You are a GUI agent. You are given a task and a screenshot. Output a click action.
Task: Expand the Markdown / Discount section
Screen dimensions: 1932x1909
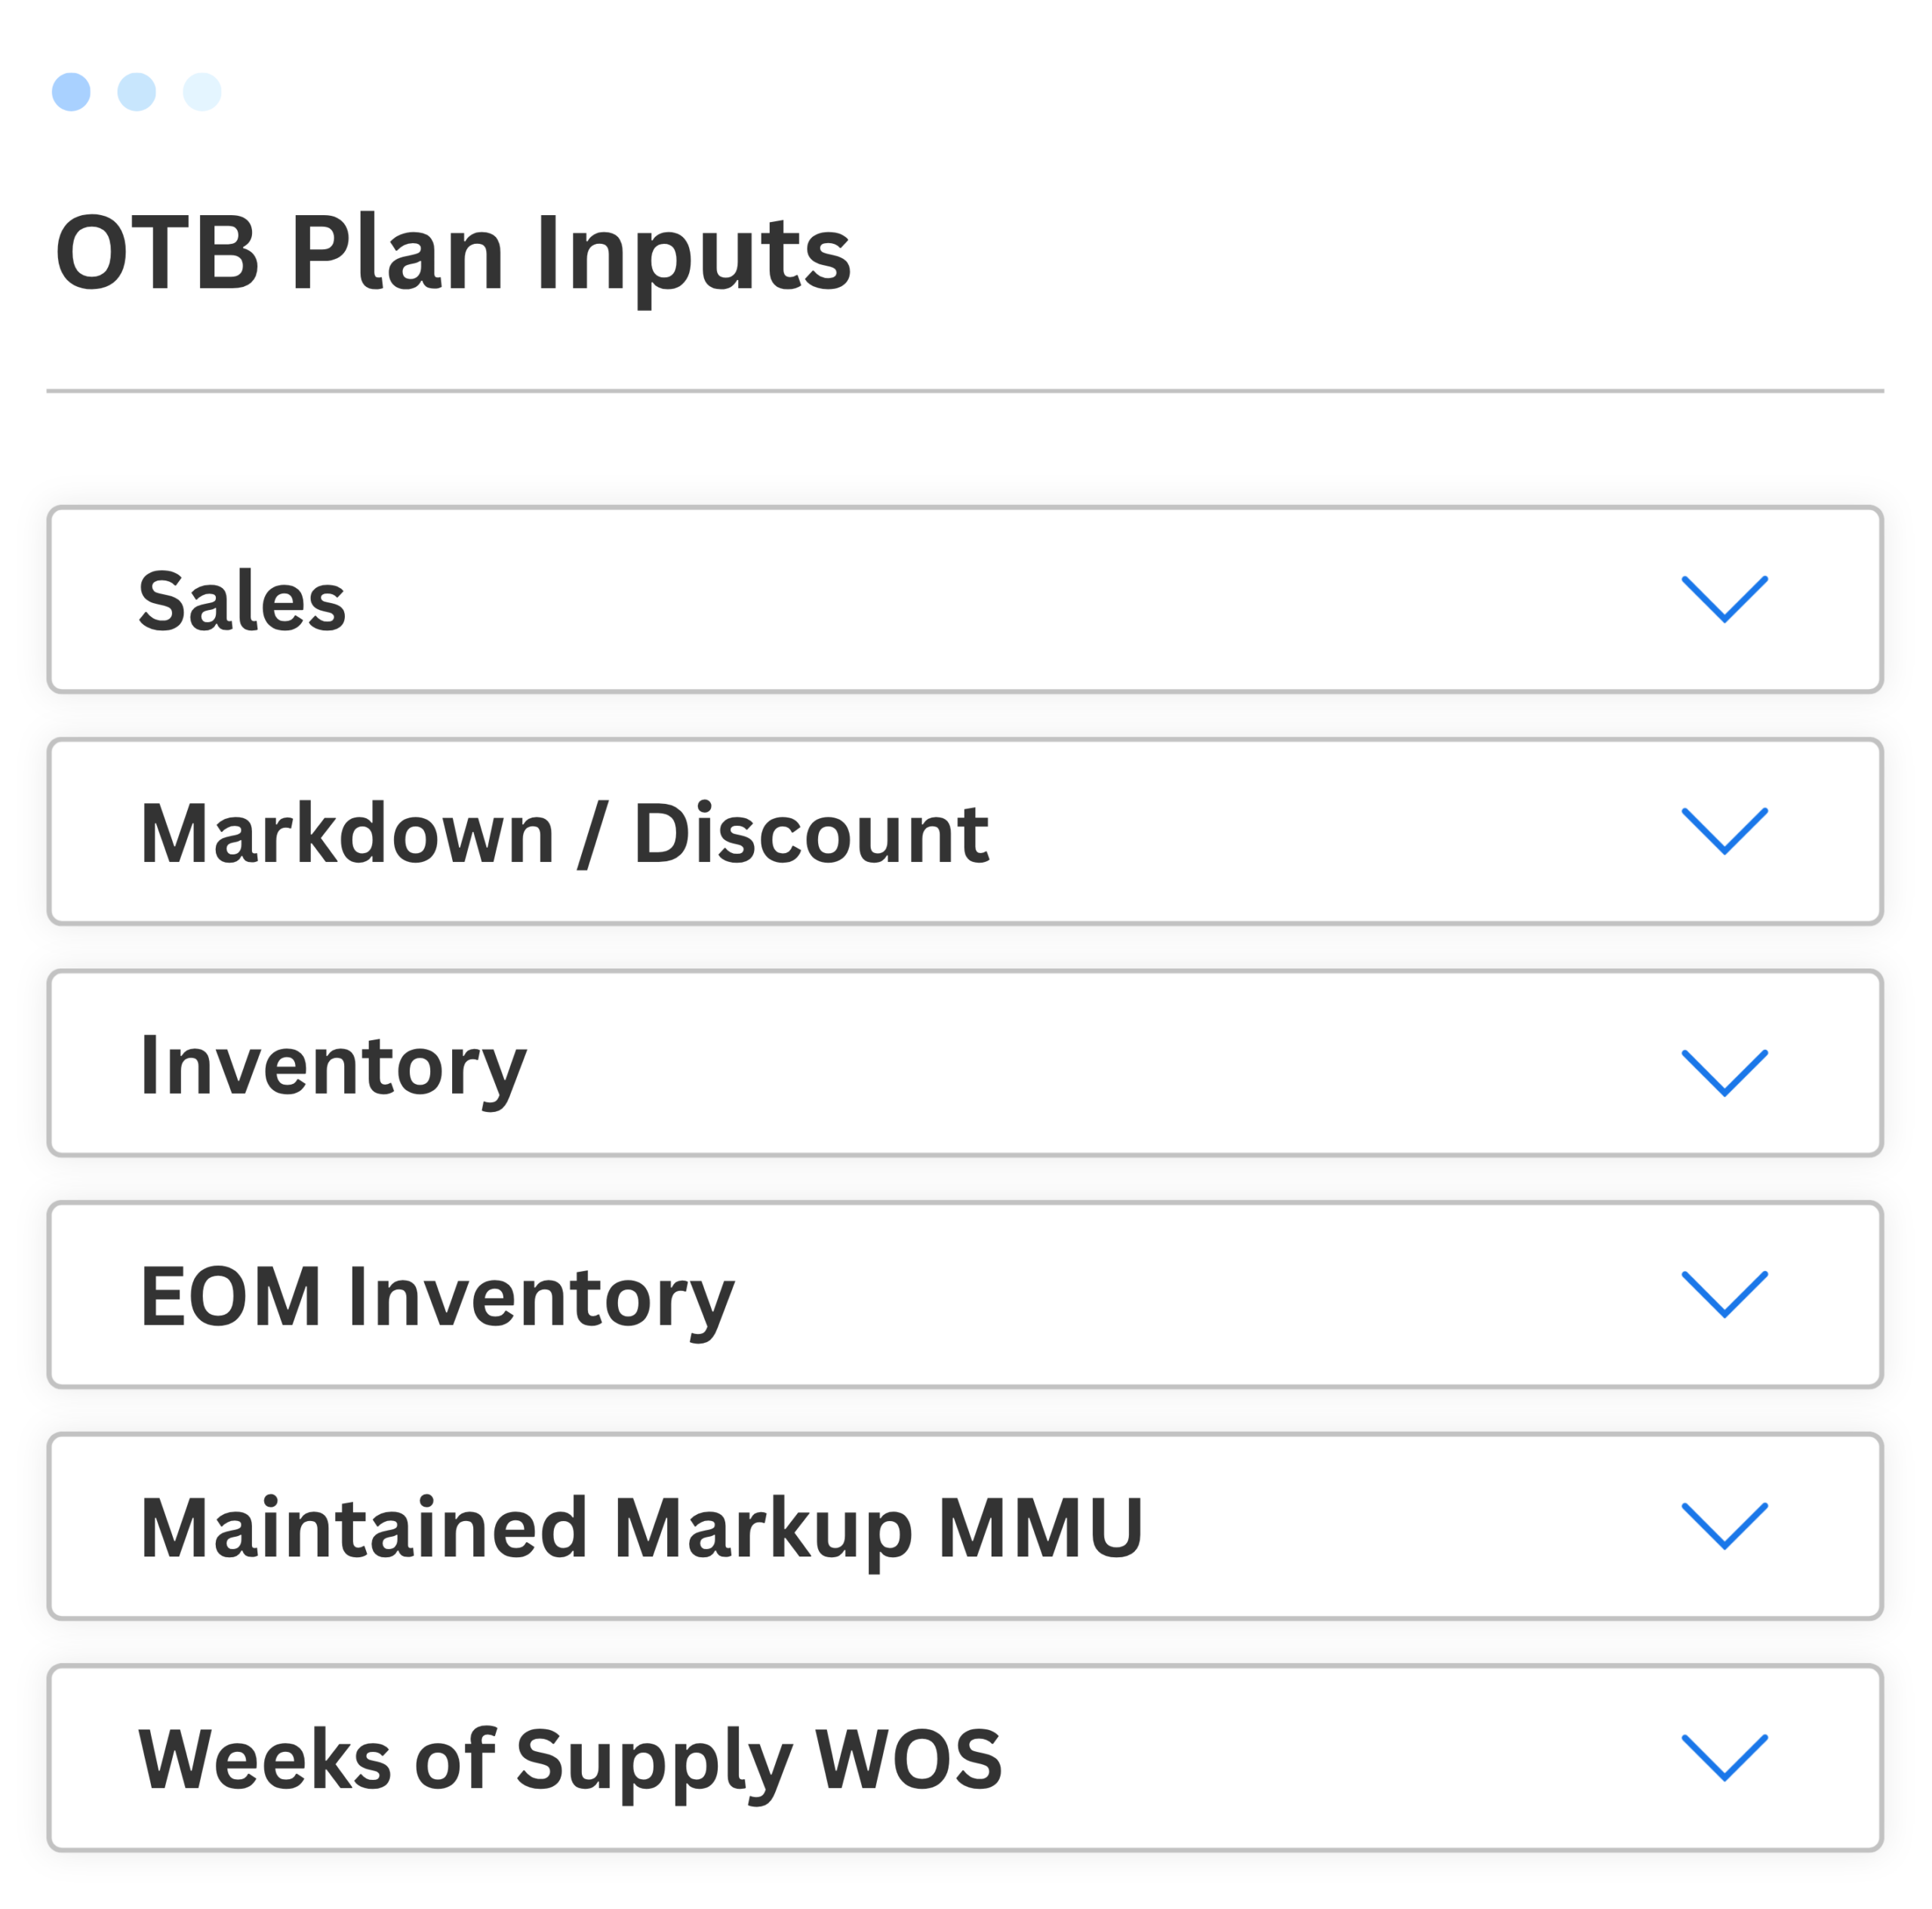tap(965, 831)
